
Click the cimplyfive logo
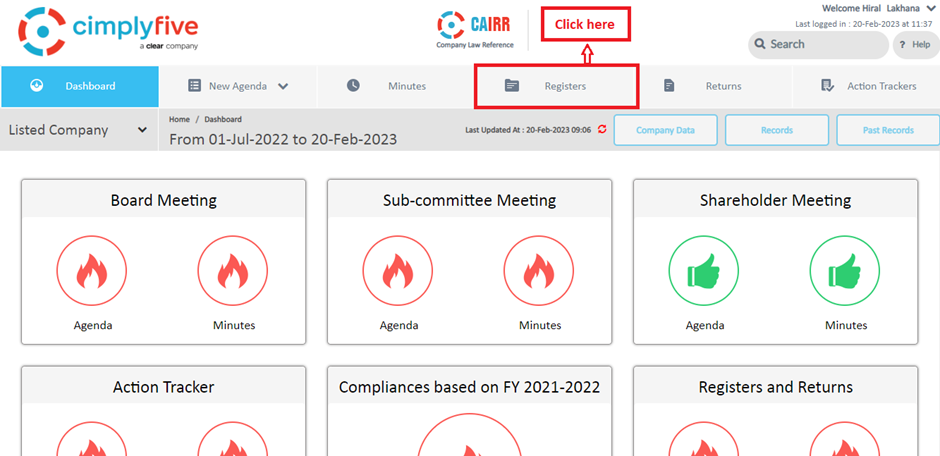click(108, 32)
